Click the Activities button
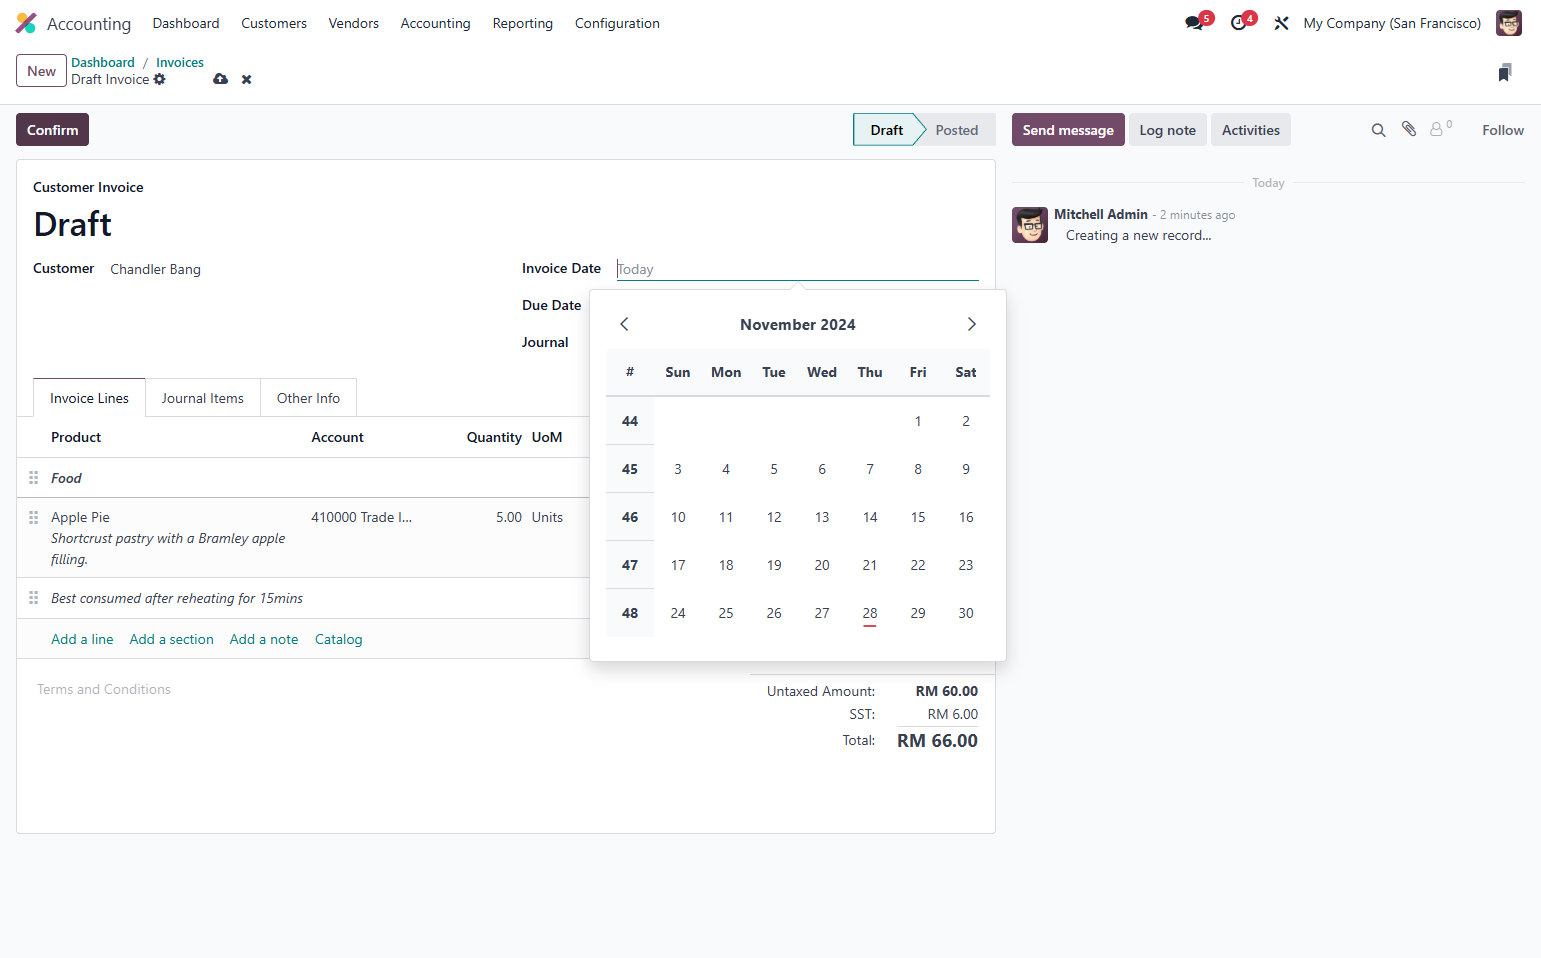Screen dimensions: 1541x958 coord(1250,130)
